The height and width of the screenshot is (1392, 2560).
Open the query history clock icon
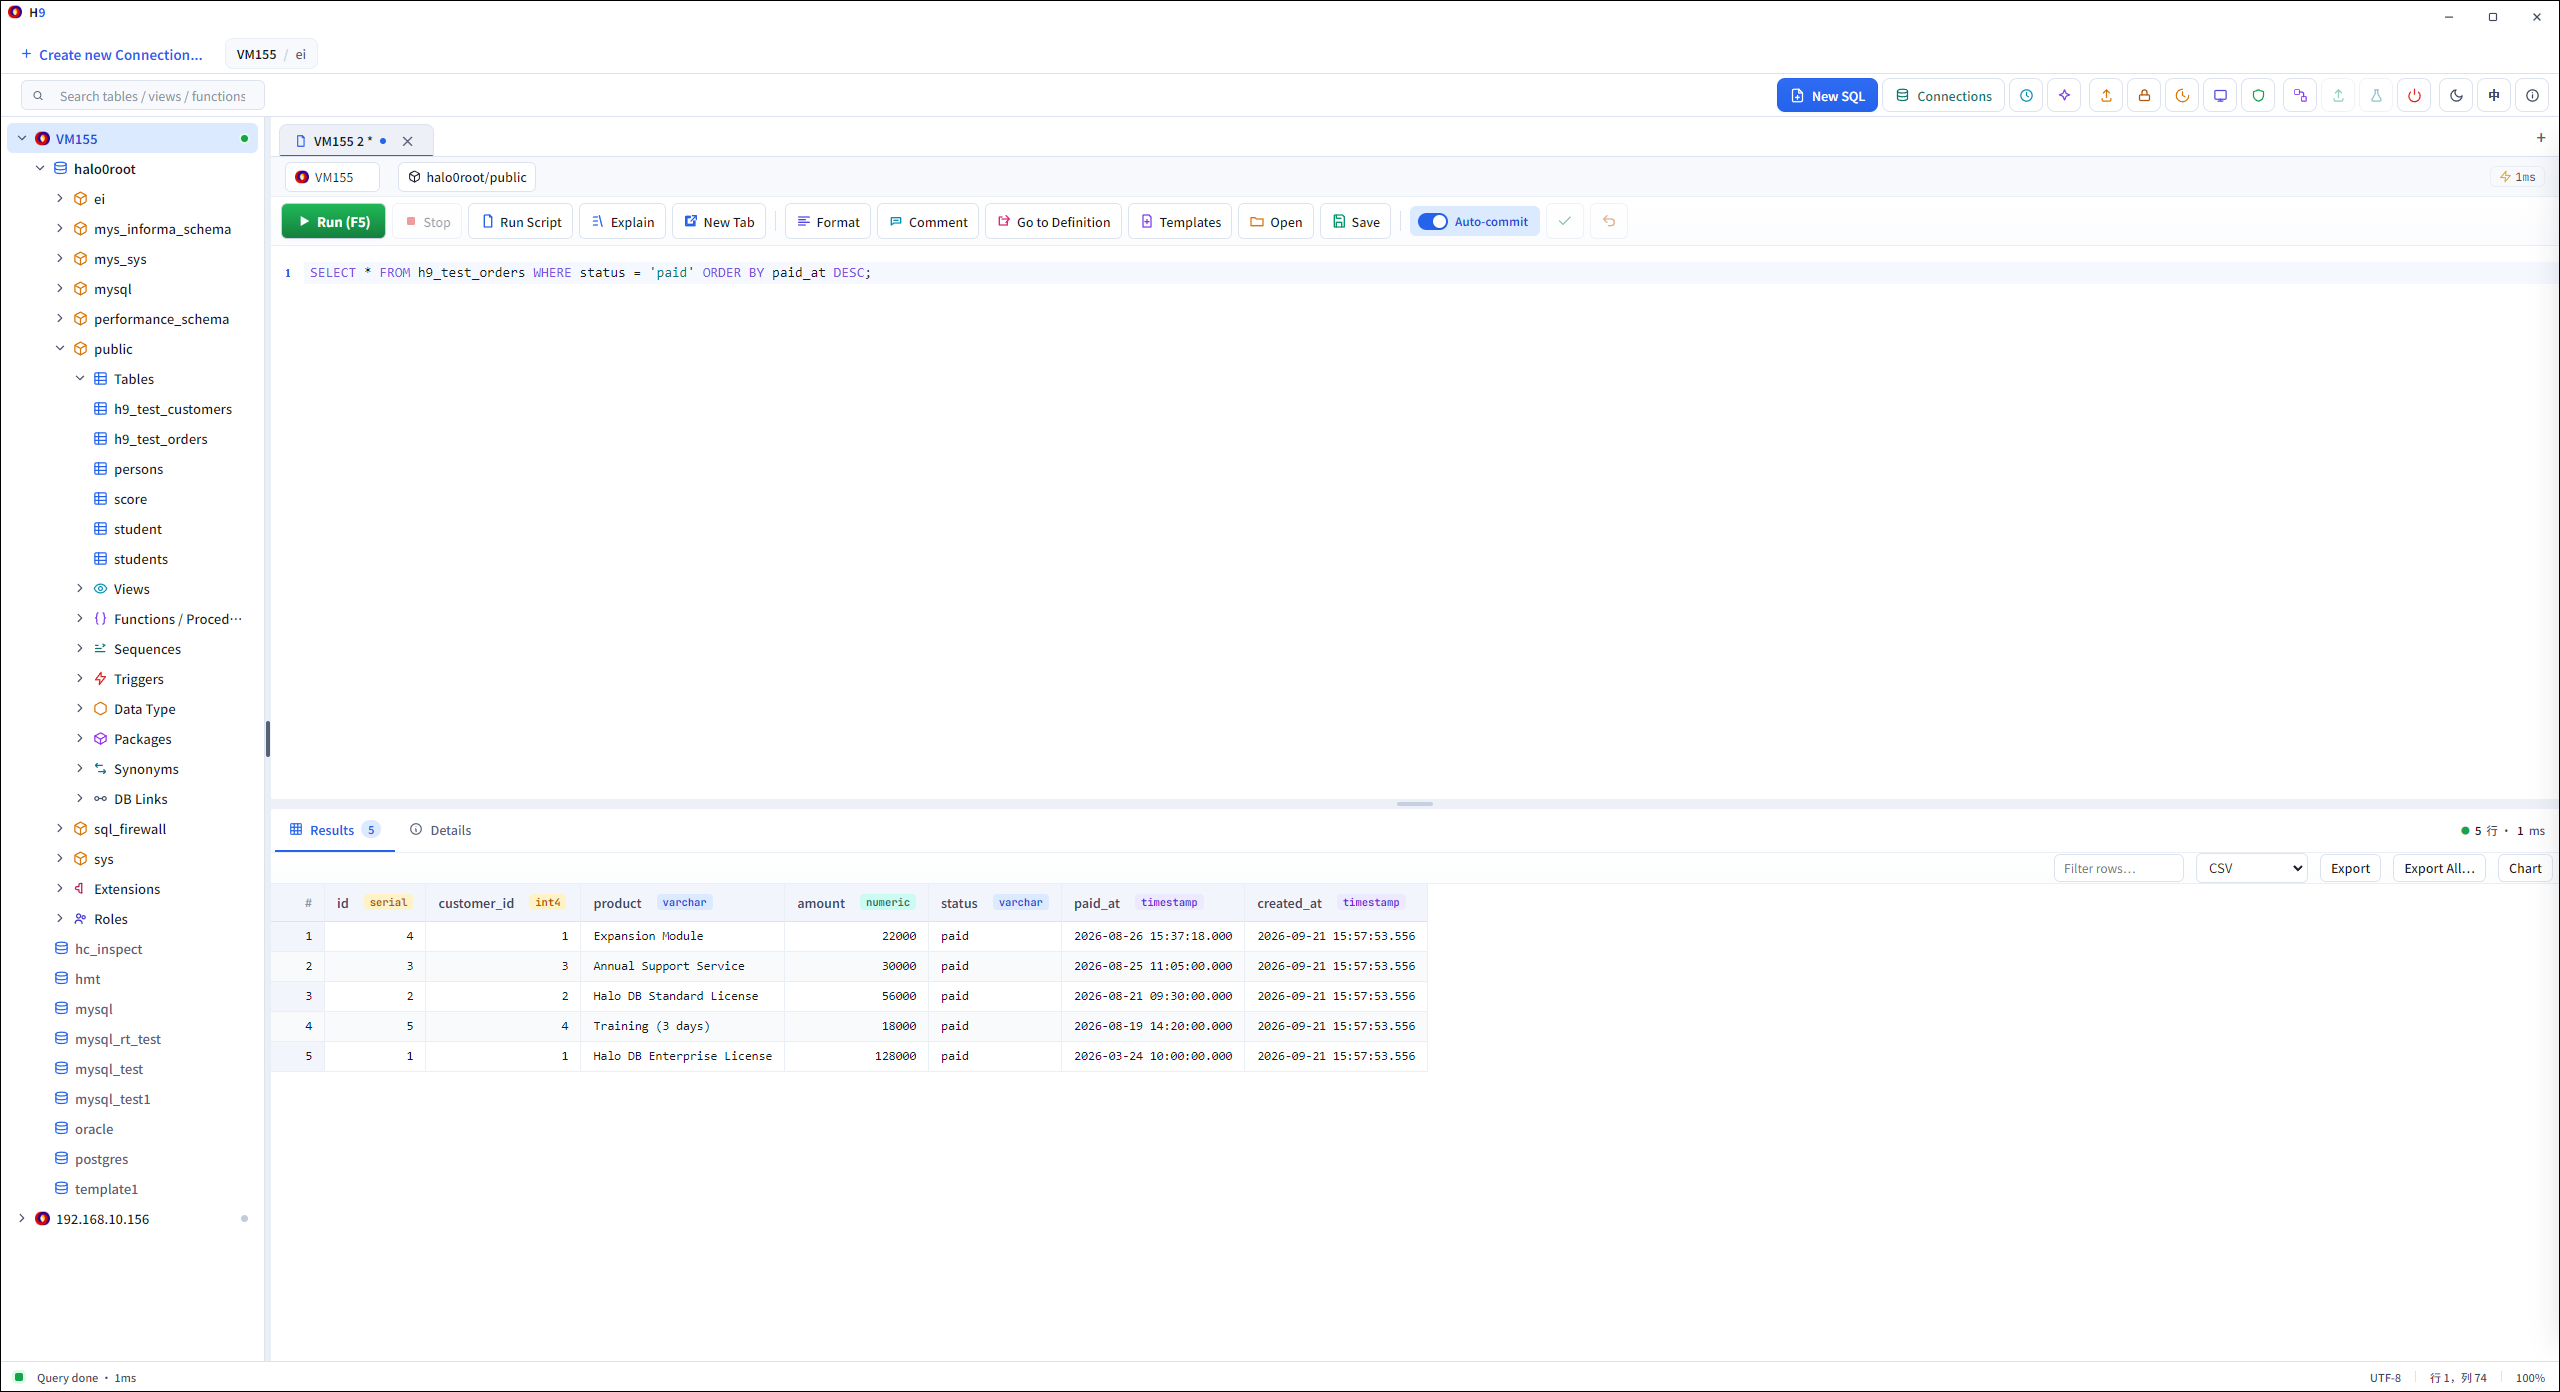click(x=2026, y=96)
